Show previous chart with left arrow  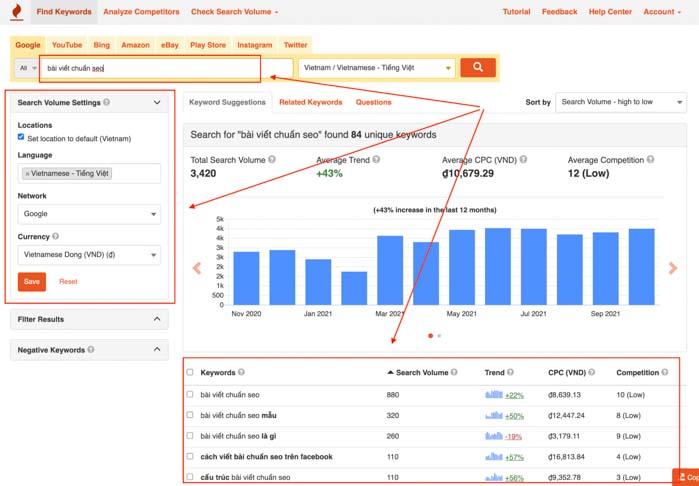(x=197, y=268)
